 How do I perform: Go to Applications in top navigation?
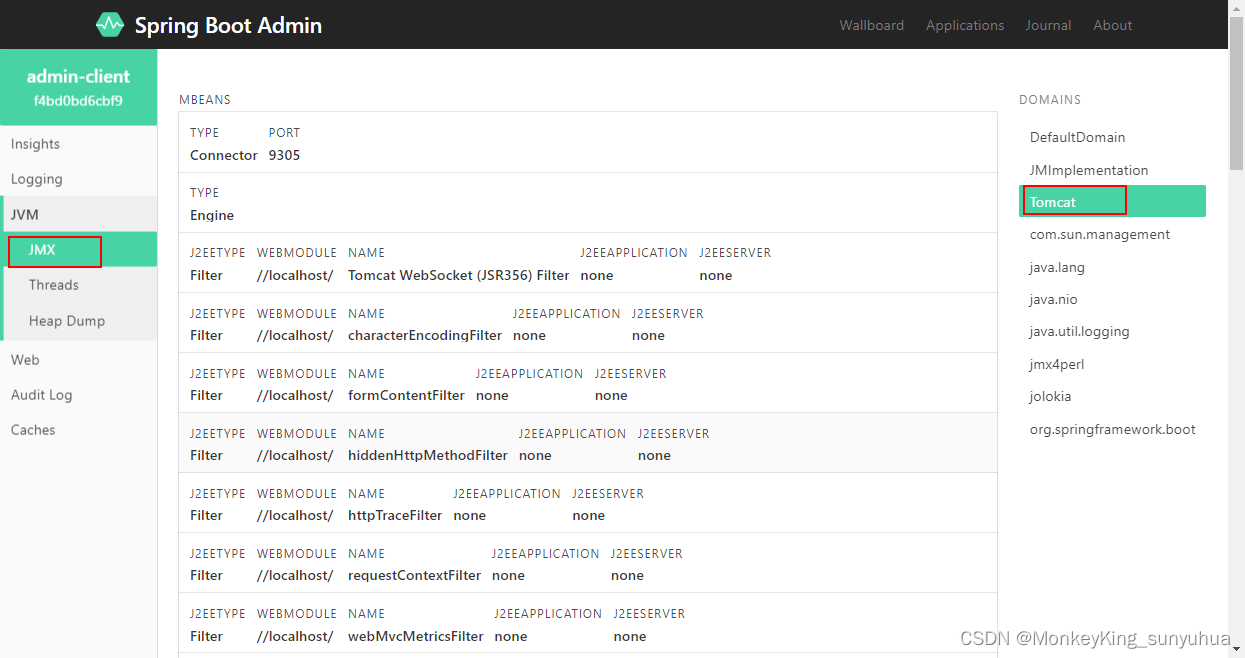pos(965,25)
